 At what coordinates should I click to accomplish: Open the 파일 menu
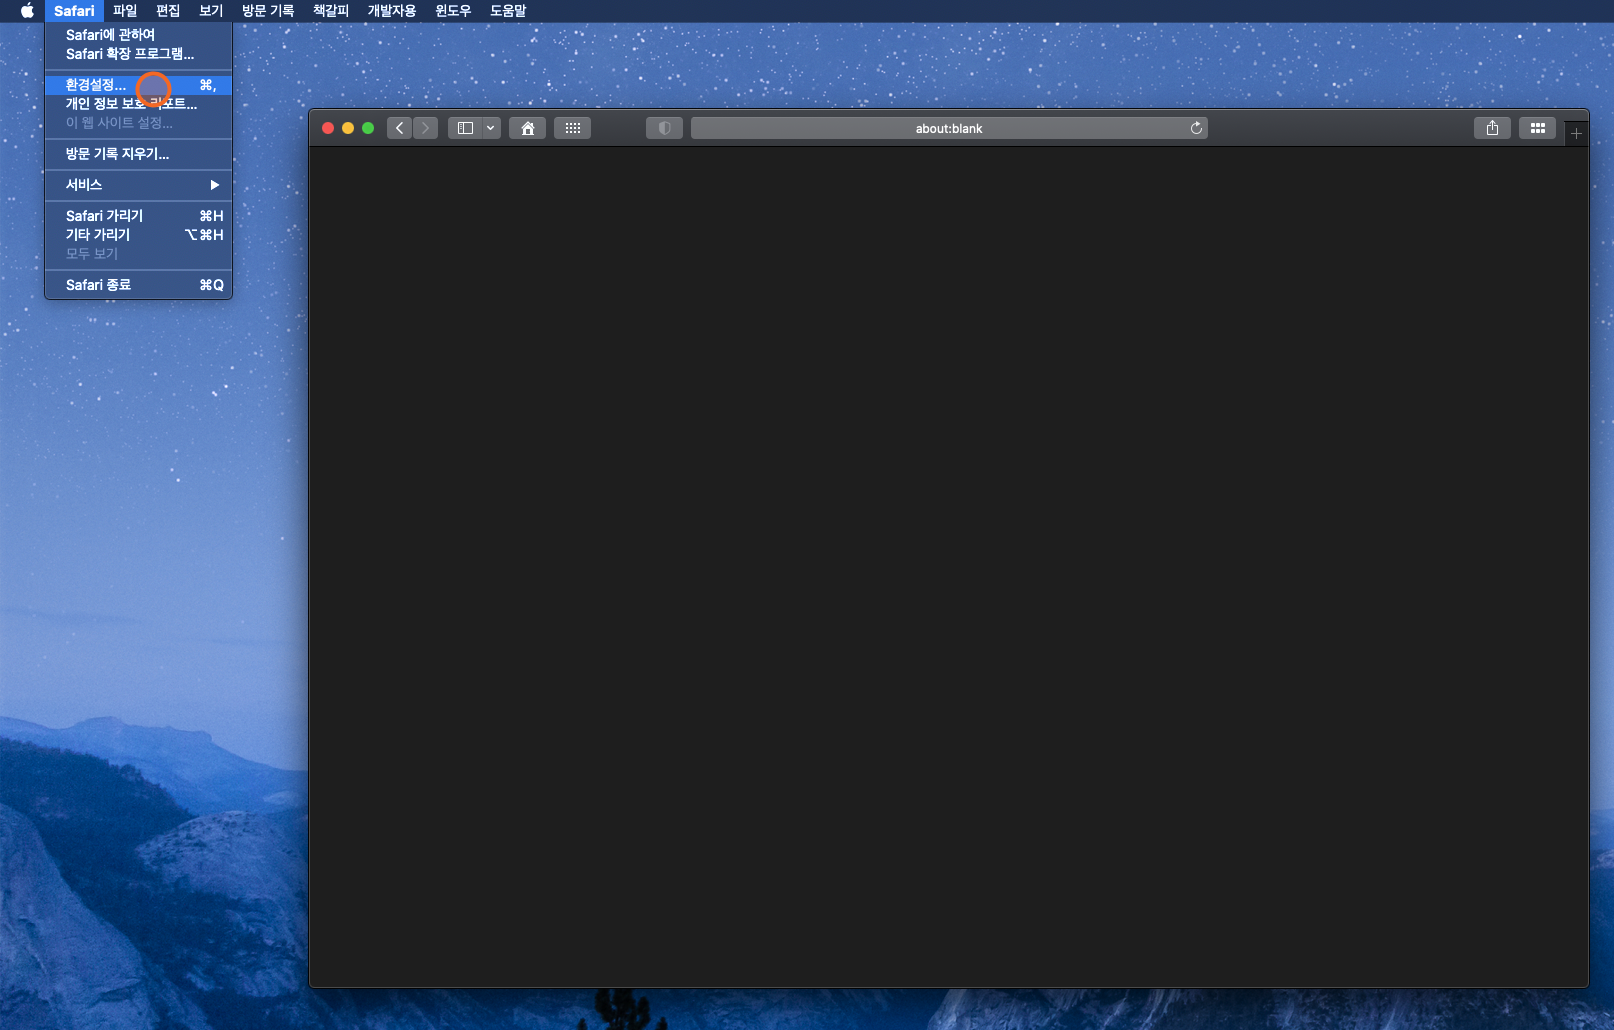point(125,11)
